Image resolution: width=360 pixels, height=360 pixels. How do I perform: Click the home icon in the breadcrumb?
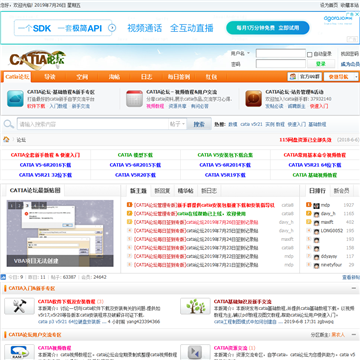click(6, 139)
